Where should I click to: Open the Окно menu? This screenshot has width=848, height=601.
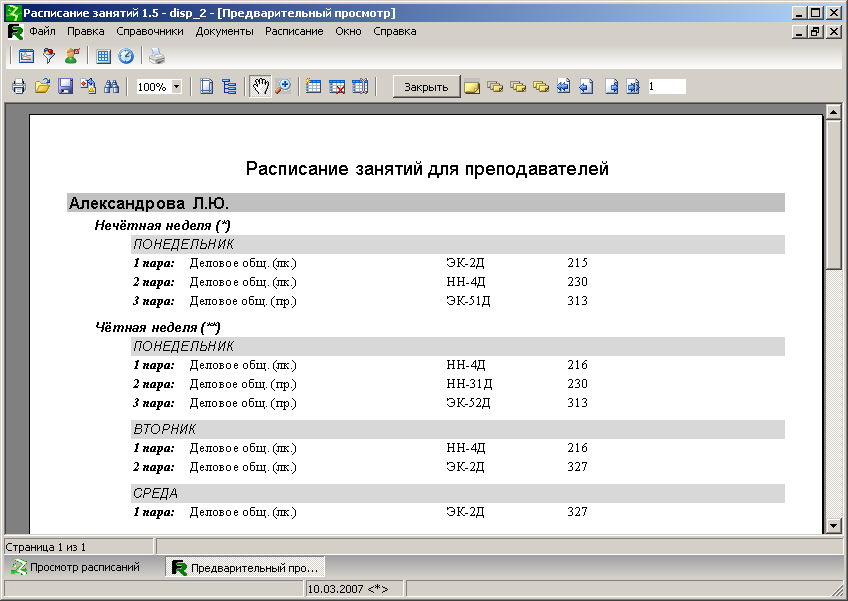pyautogui.click(x=348, y=31)
